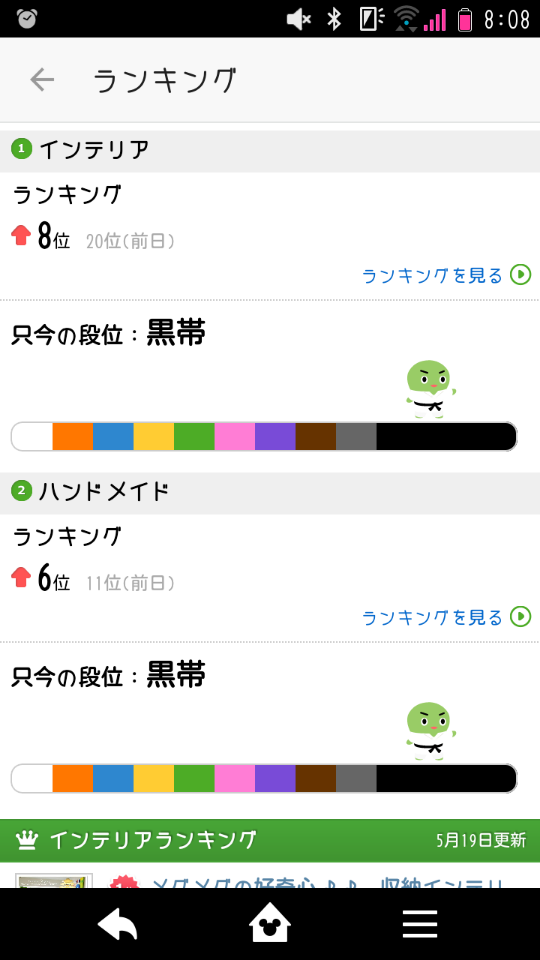This screenshot has height=960, width=540.
Task: Tap pink segment of ハンドメイド belt bar
Action: (234, 778)
